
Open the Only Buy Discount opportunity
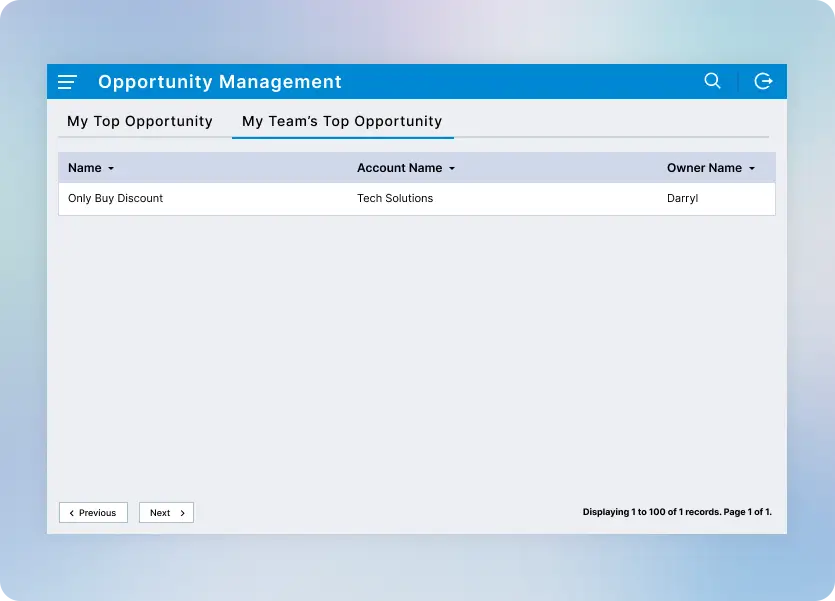pos(115,198)
